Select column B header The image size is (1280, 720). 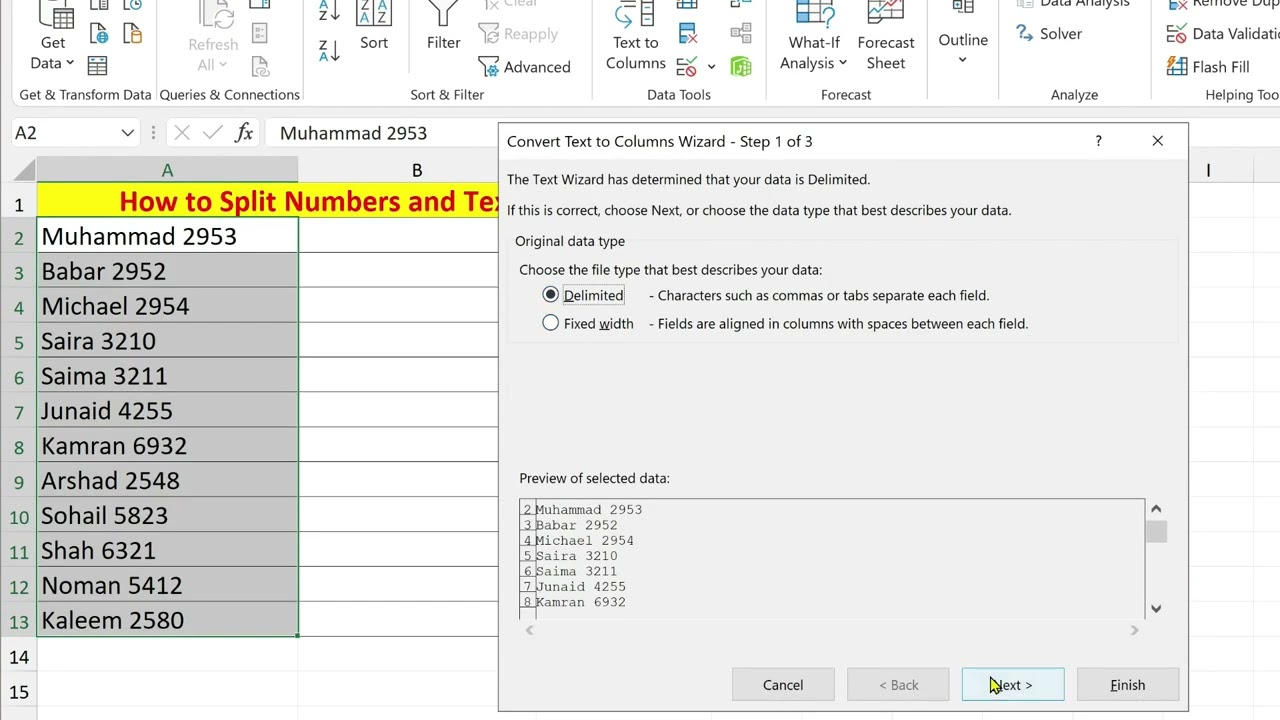point(416,171)
